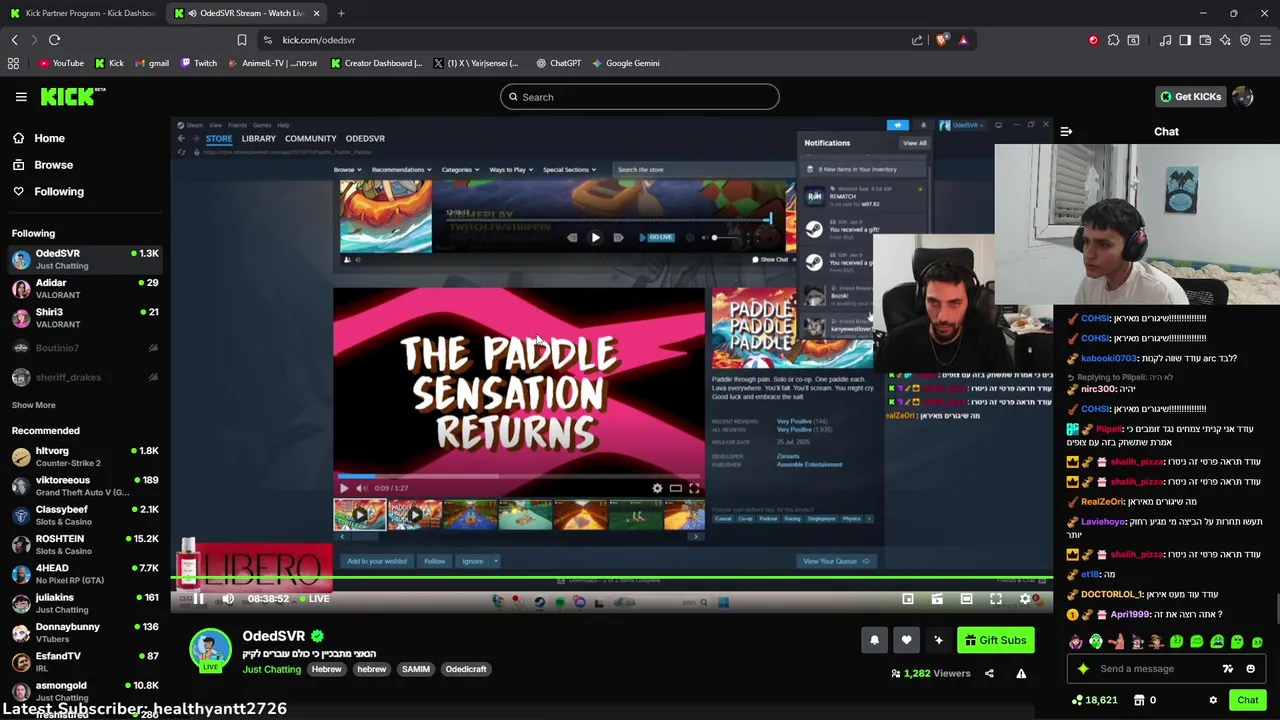Open the Kick sidebar hamburger menu
This screenshot has width=1280, height=720.
(21, 97)
